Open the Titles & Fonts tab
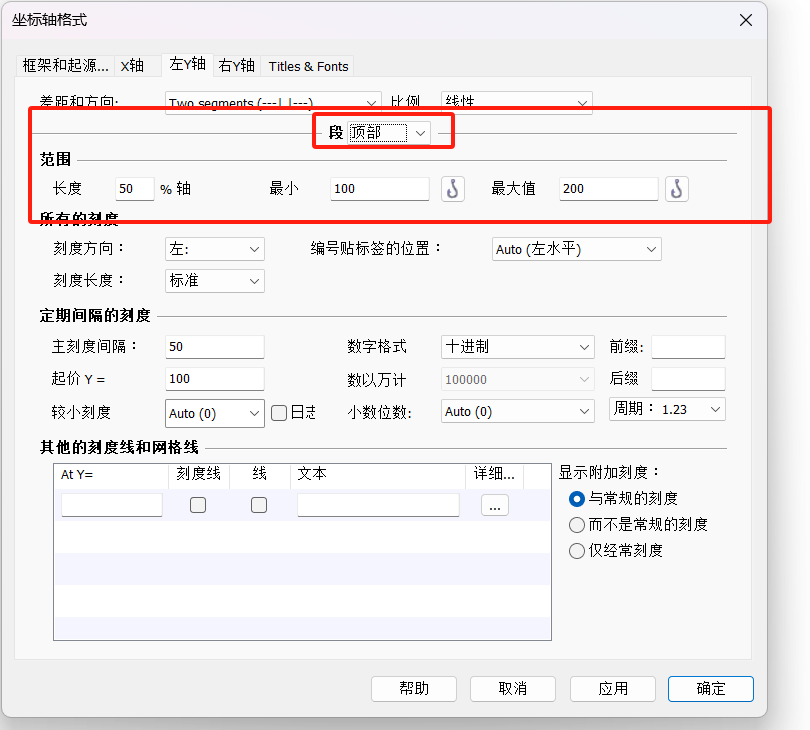This screenshot has width=810, height=730. click(308, 66)
